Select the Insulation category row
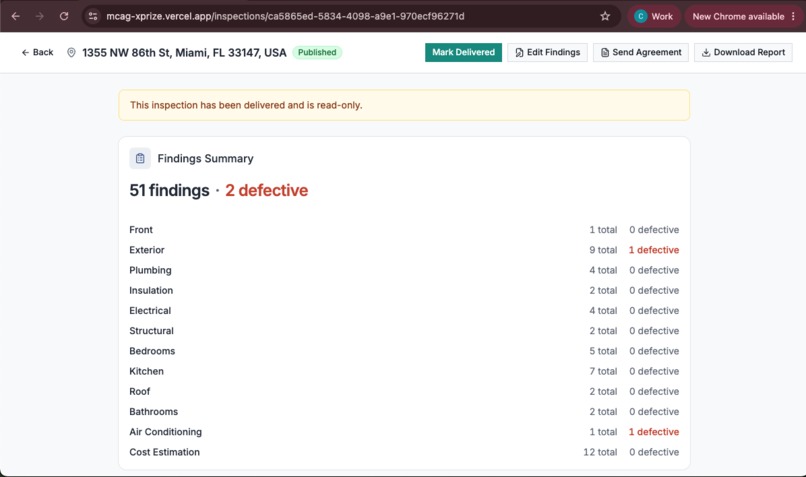This screenshot has width=806, height=477. coord(404,290)
